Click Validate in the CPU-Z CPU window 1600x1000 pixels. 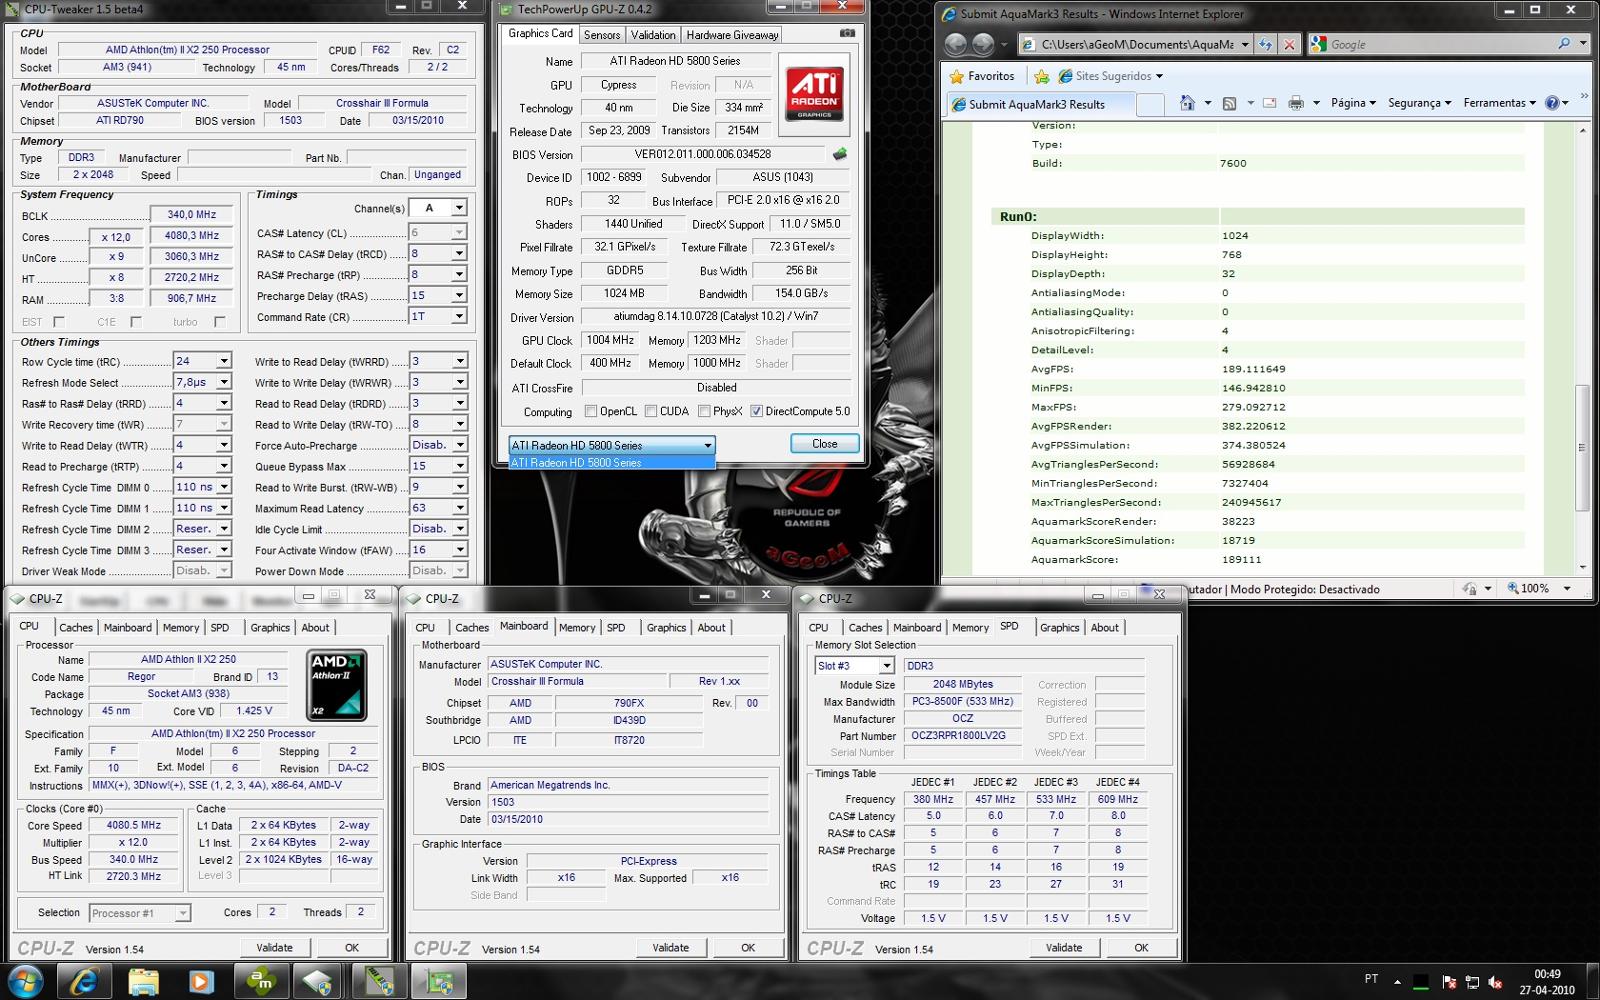(x=274, y=948)
